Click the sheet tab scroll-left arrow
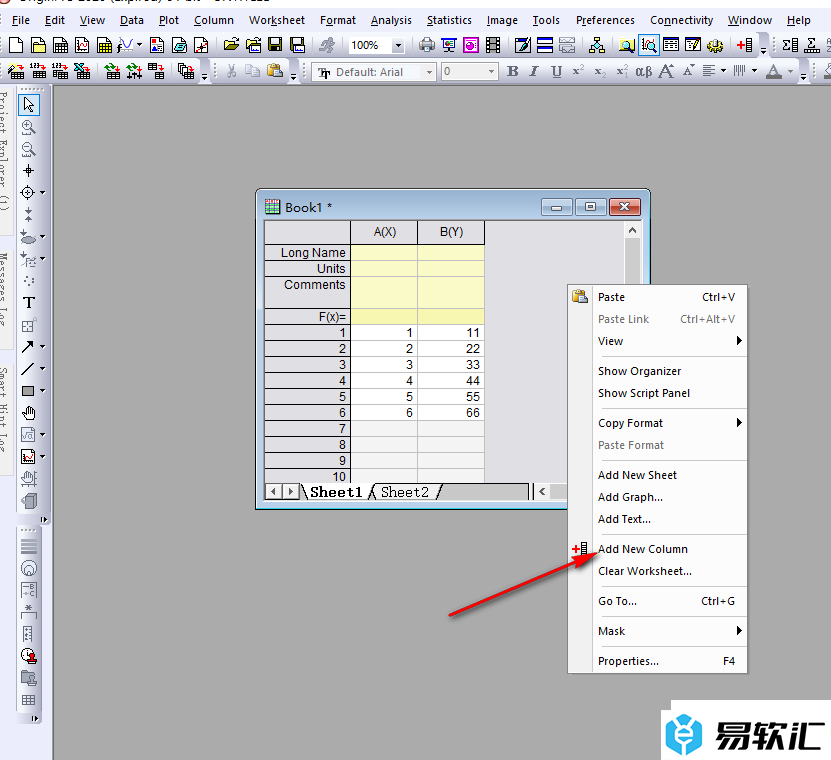 click(273, 492)
